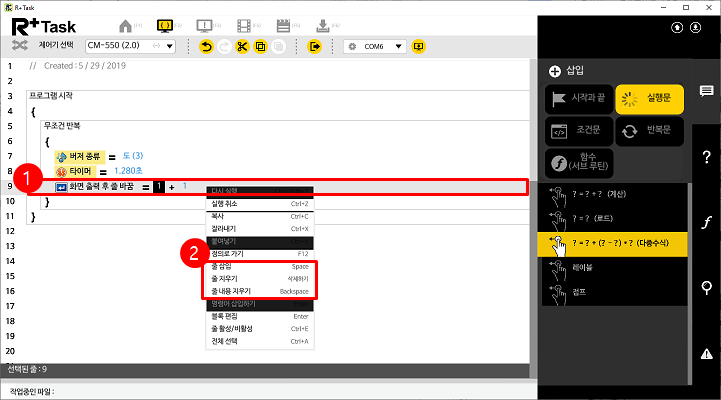Screen dimensions: 721x400
Task: Click the download-to-controller icon next to COM6
Action: [x=418, y=46]
